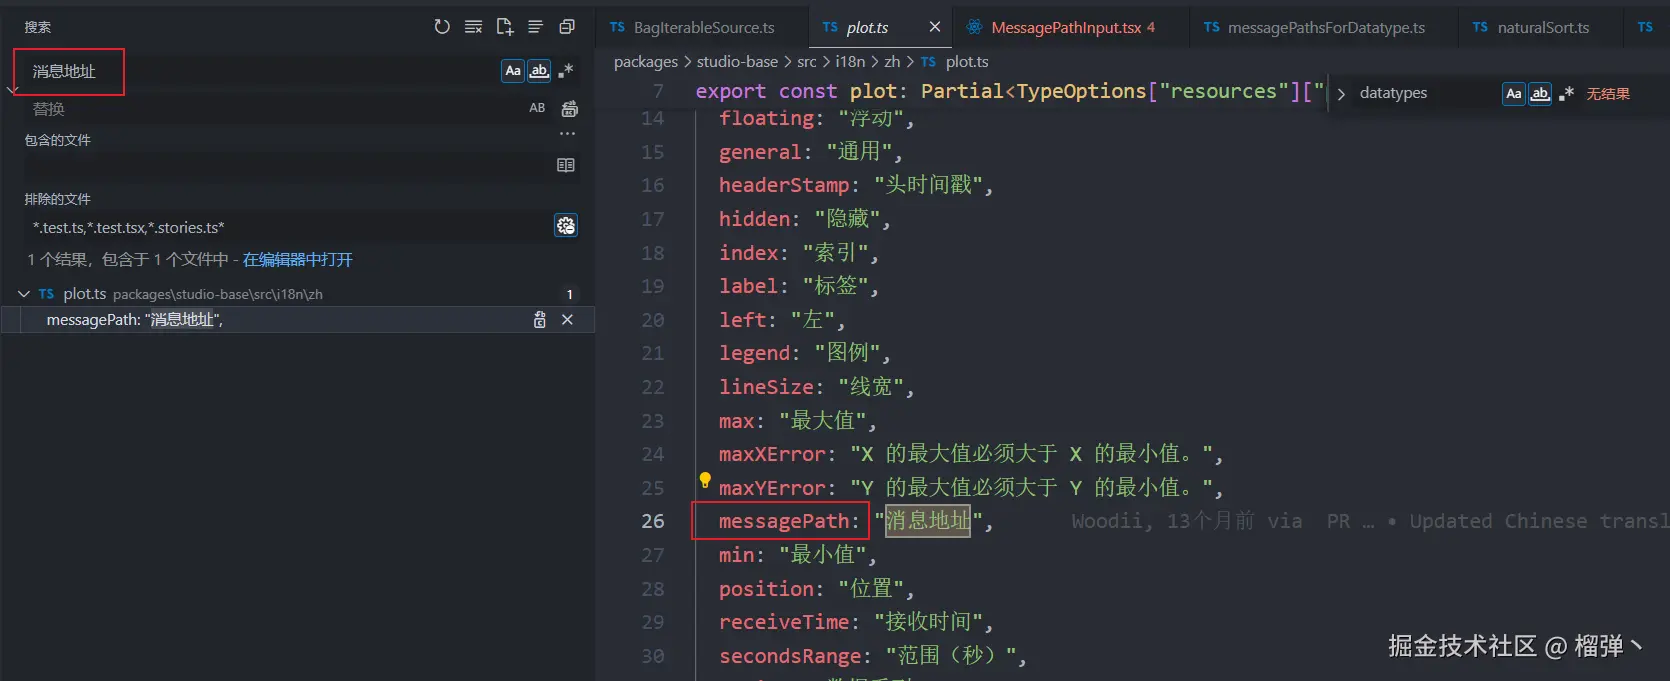Click the secondsRange key on line 30
1670x681 pixels.
click(789, 656)
